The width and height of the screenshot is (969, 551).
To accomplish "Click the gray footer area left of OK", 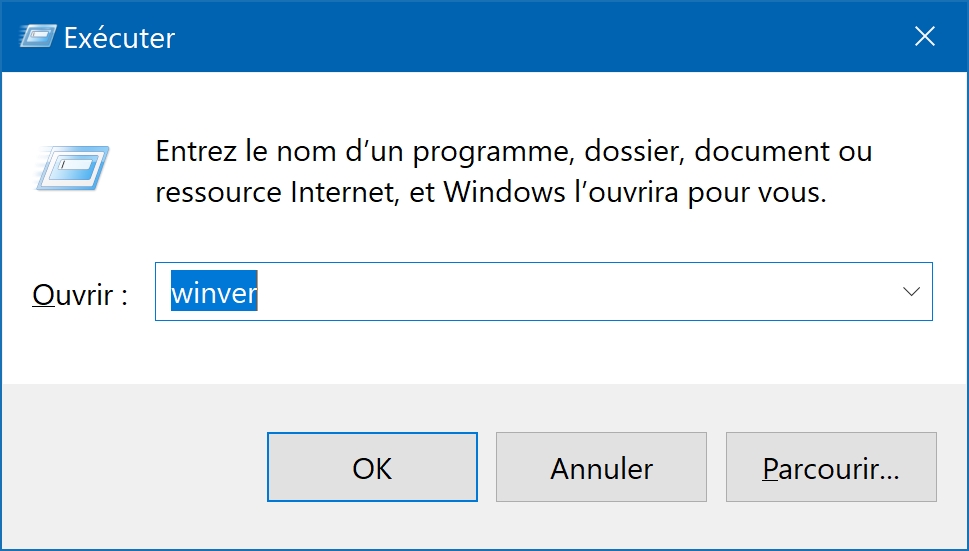I will click(x=133, y=466).
